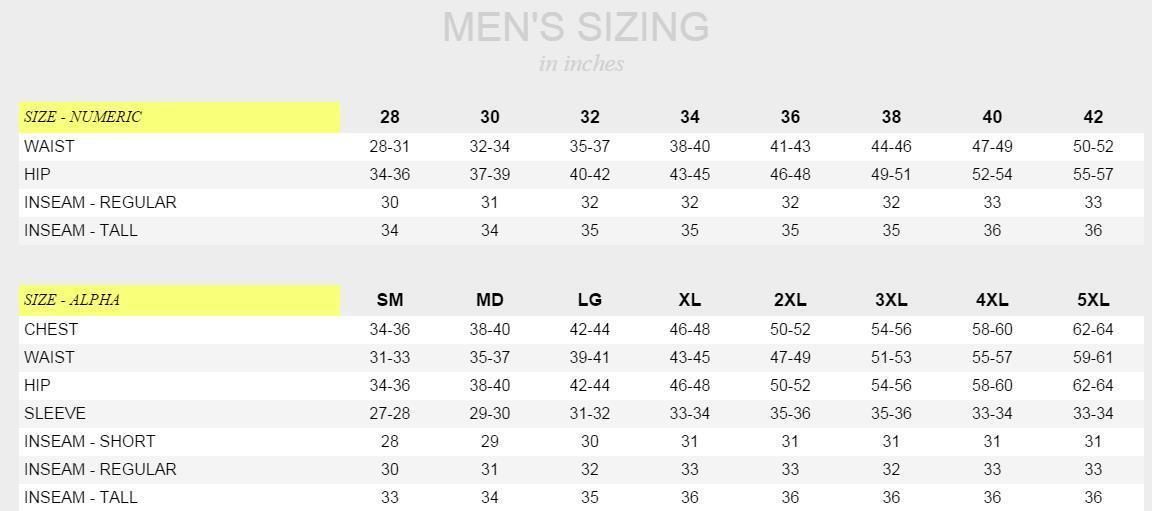This screenshot has width=1152, height=511.
Task: Click the SLEEVE row label
Action: (54, 413)
